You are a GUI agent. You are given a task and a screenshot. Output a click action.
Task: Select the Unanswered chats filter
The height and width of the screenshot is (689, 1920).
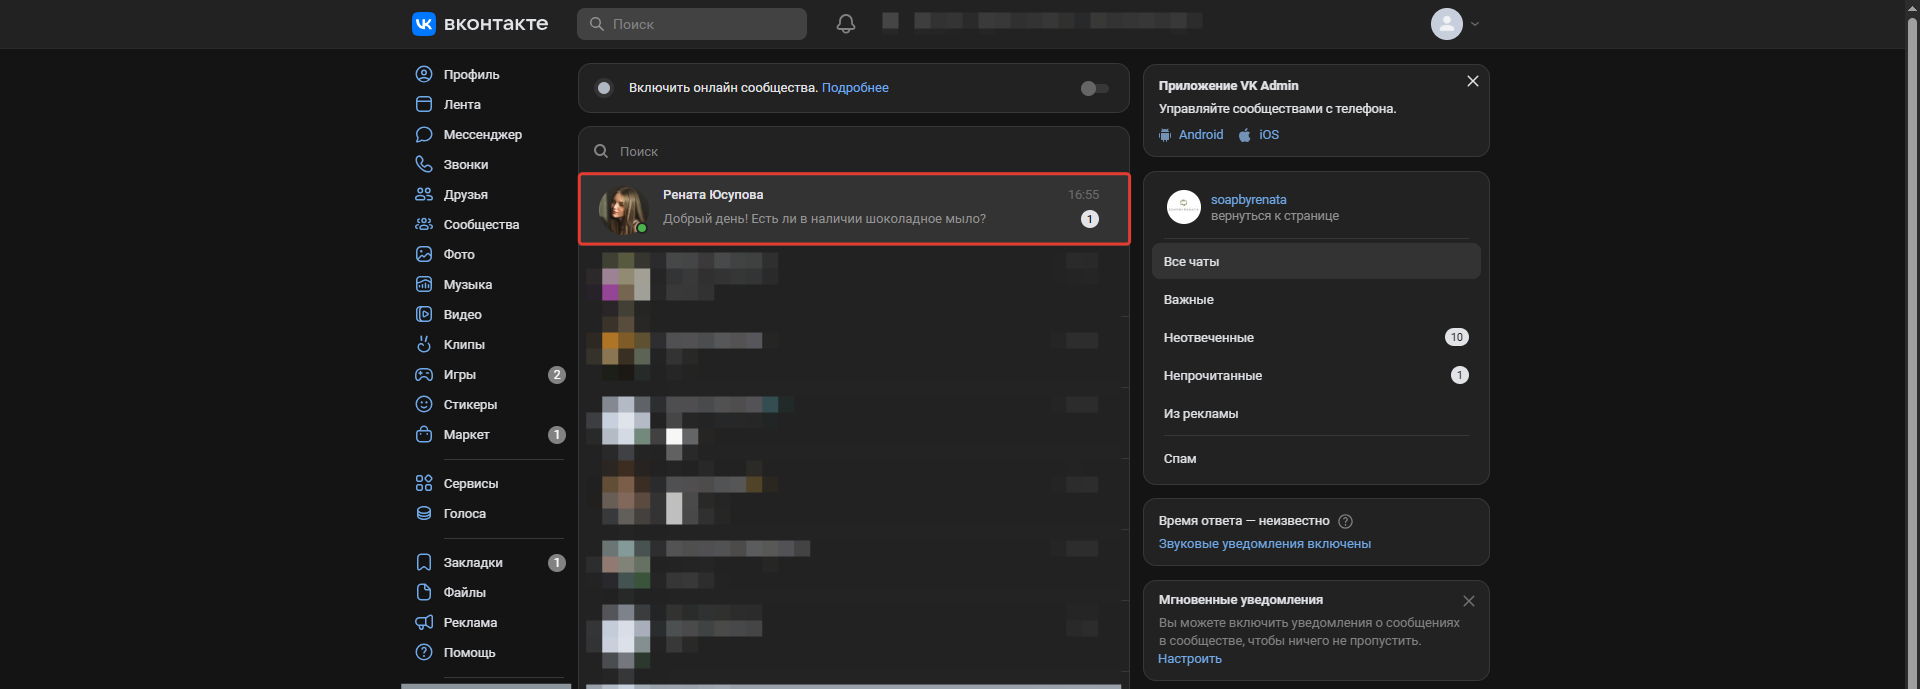(1208, 338)
